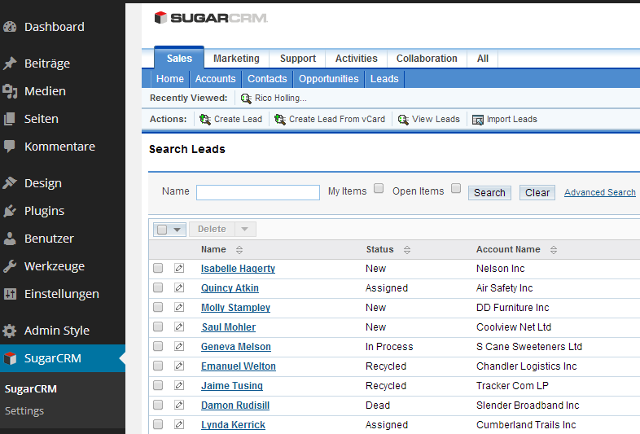
Task: Click the SugarCRM cube sidebar icon
Action: pyautogui.click(x=10, y=358)
